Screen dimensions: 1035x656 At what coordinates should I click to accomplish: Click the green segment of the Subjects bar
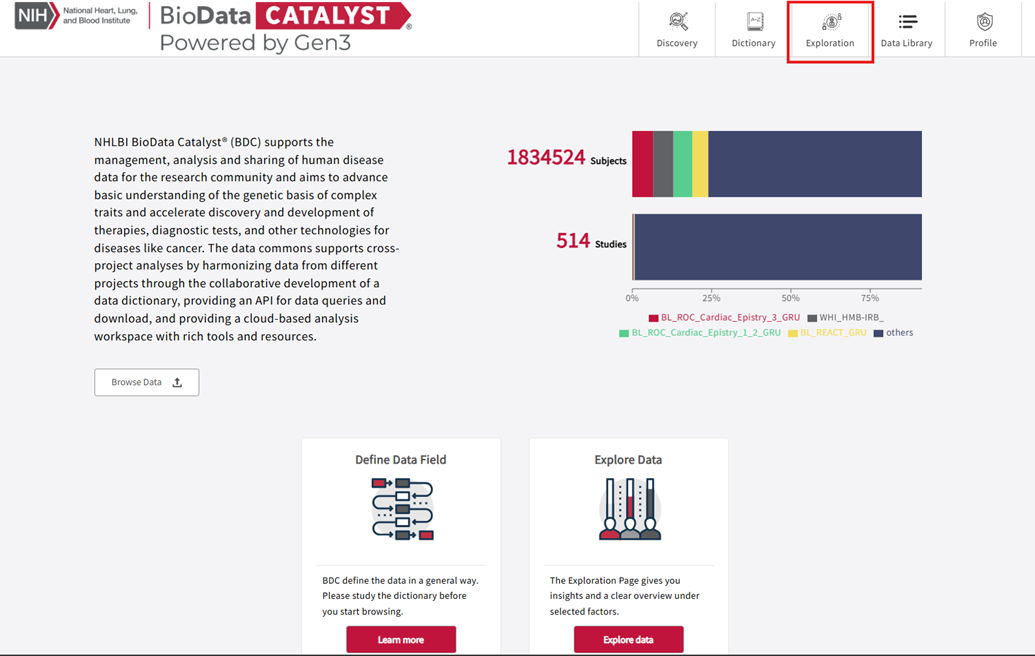(683, 164)
